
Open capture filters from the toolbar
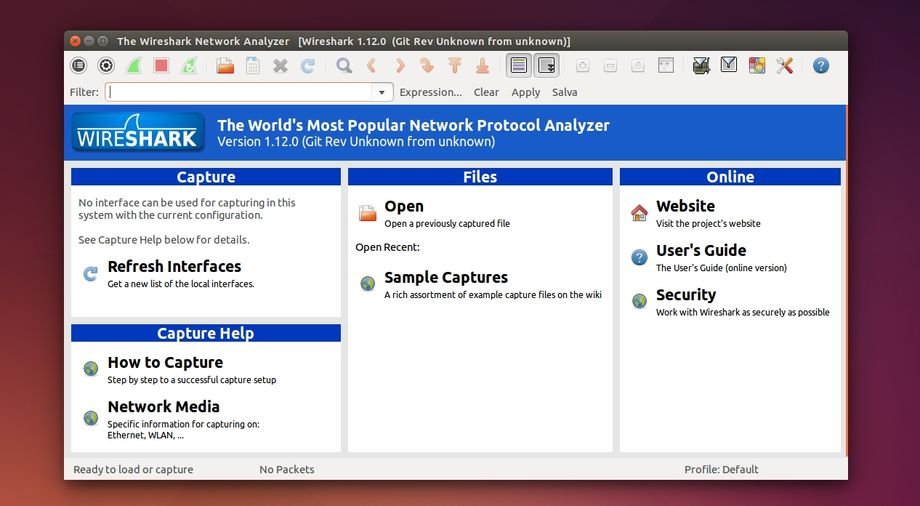(x=701, y=66)
